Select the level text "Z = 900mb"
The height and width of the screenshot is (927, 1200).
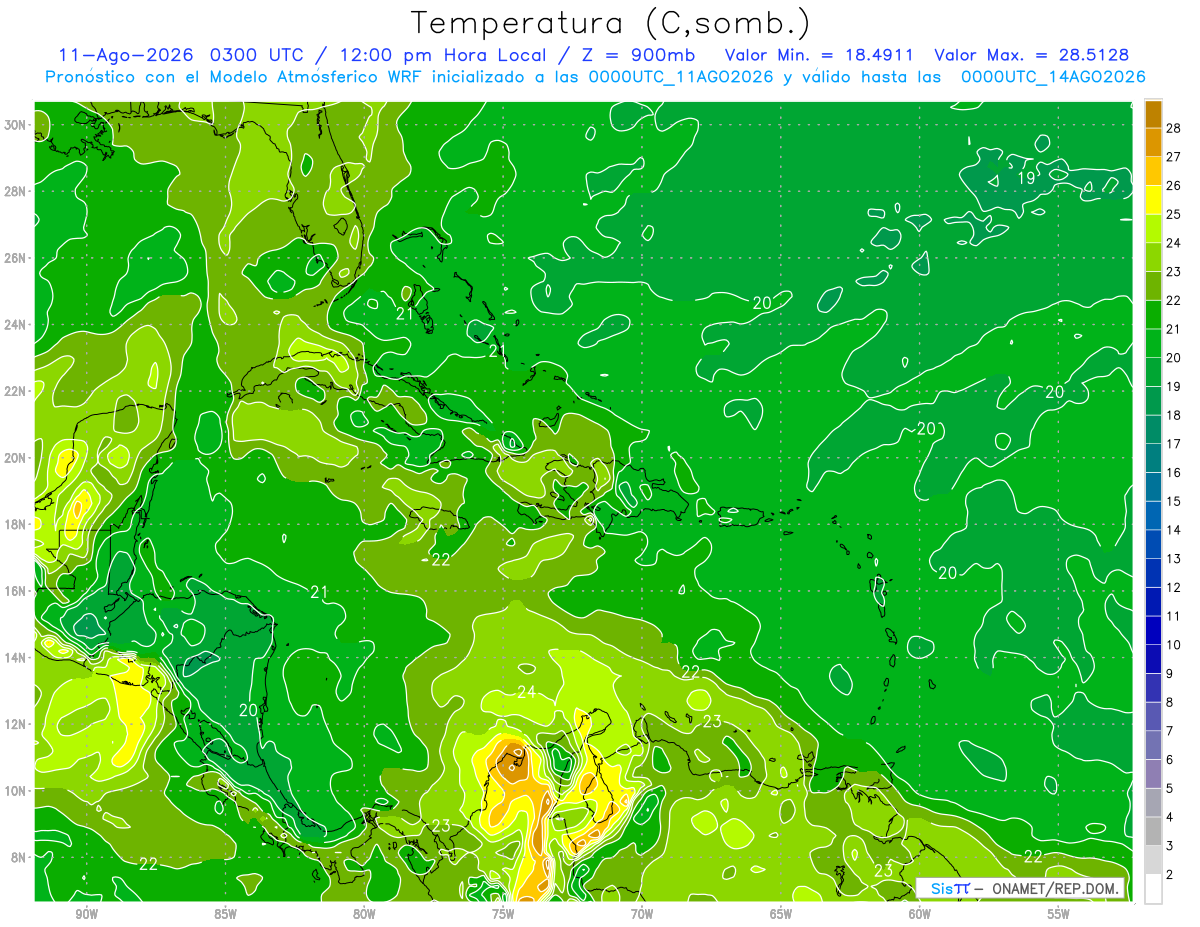point(639,55)
